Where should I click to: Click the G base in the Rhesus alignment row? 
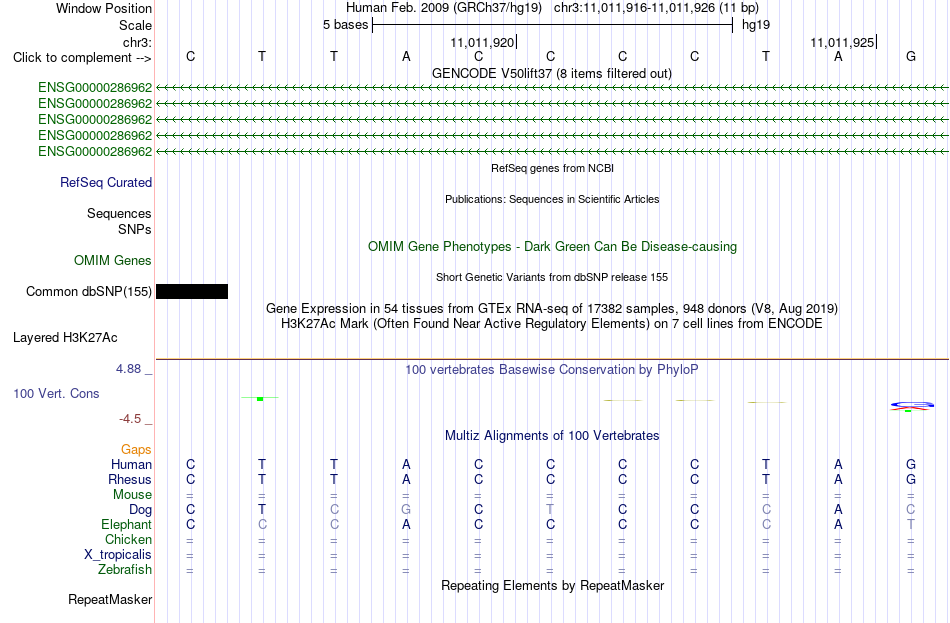(911, 479)
